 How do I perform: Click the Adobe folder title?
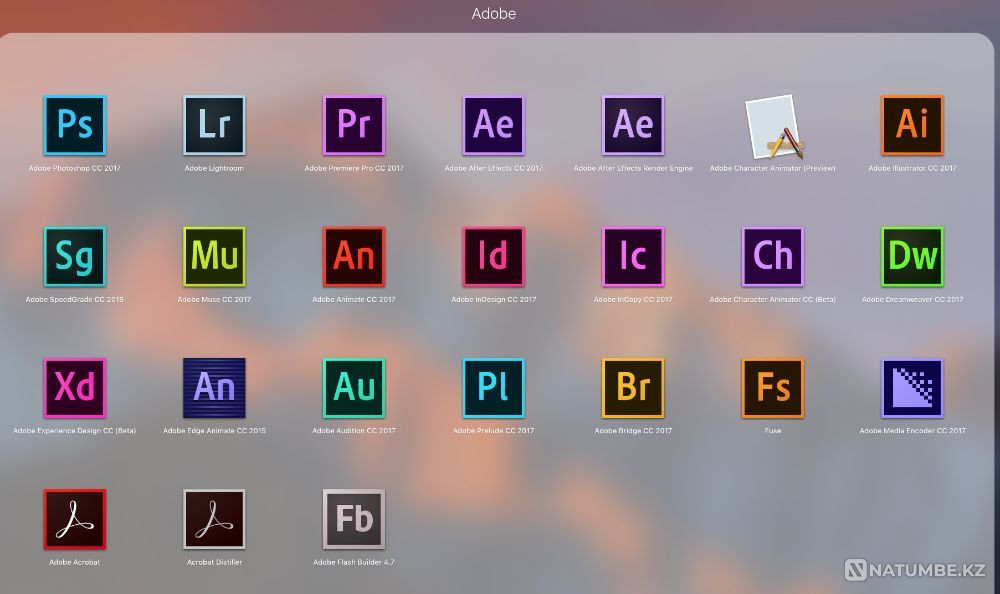494,13
